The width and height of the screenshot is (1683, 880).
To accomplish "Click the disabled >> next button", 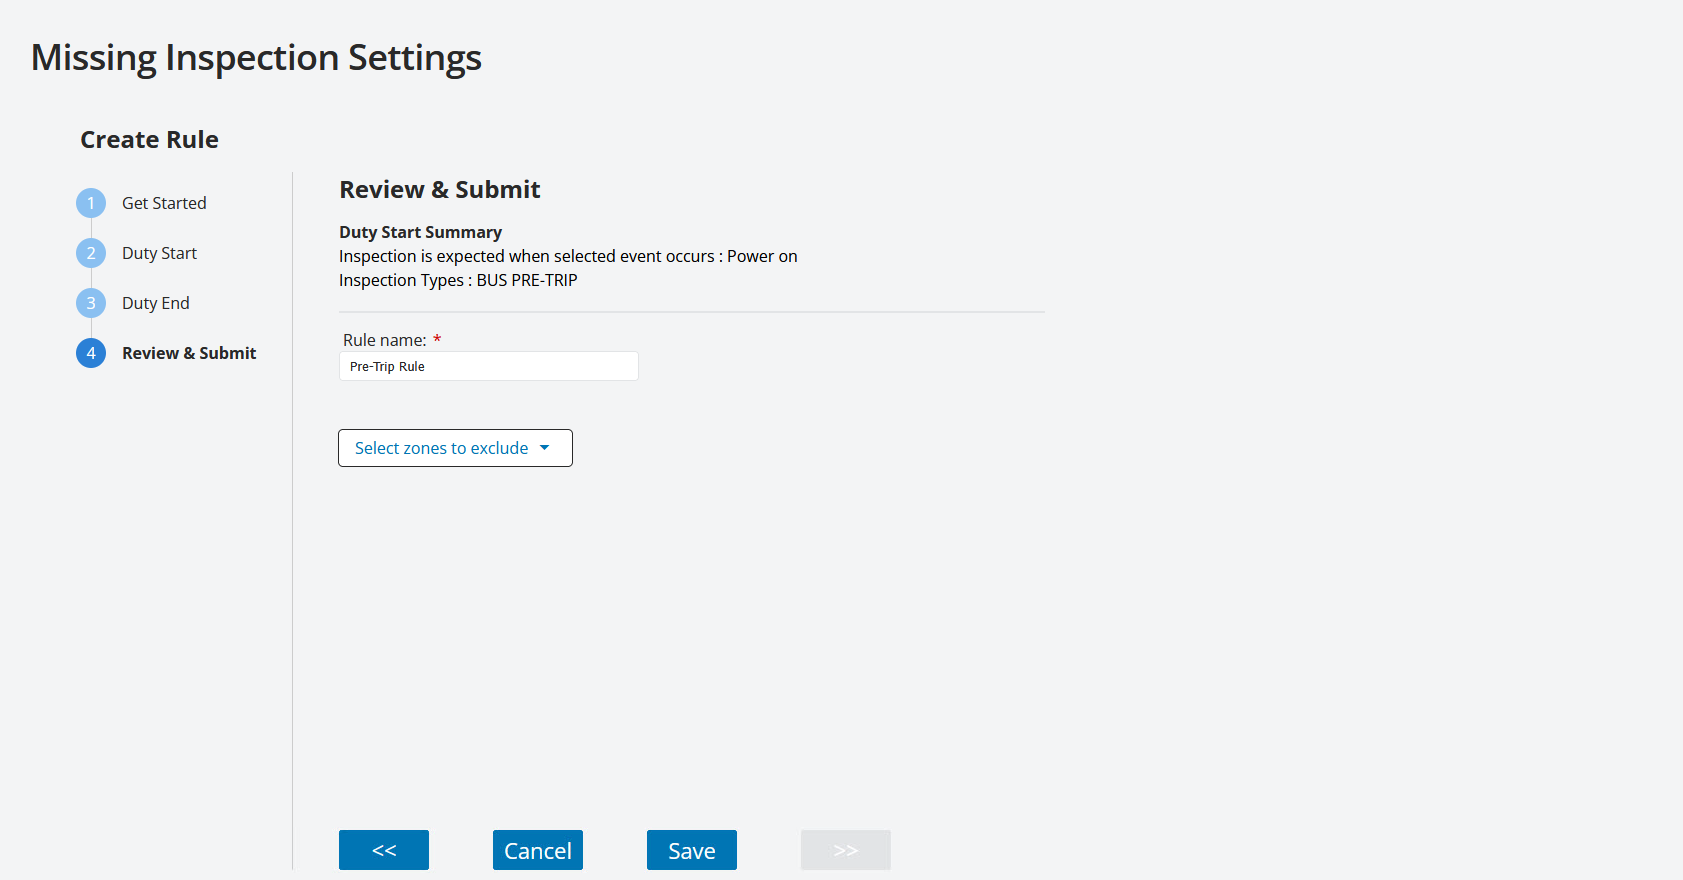I will click(x=846, y=850).
